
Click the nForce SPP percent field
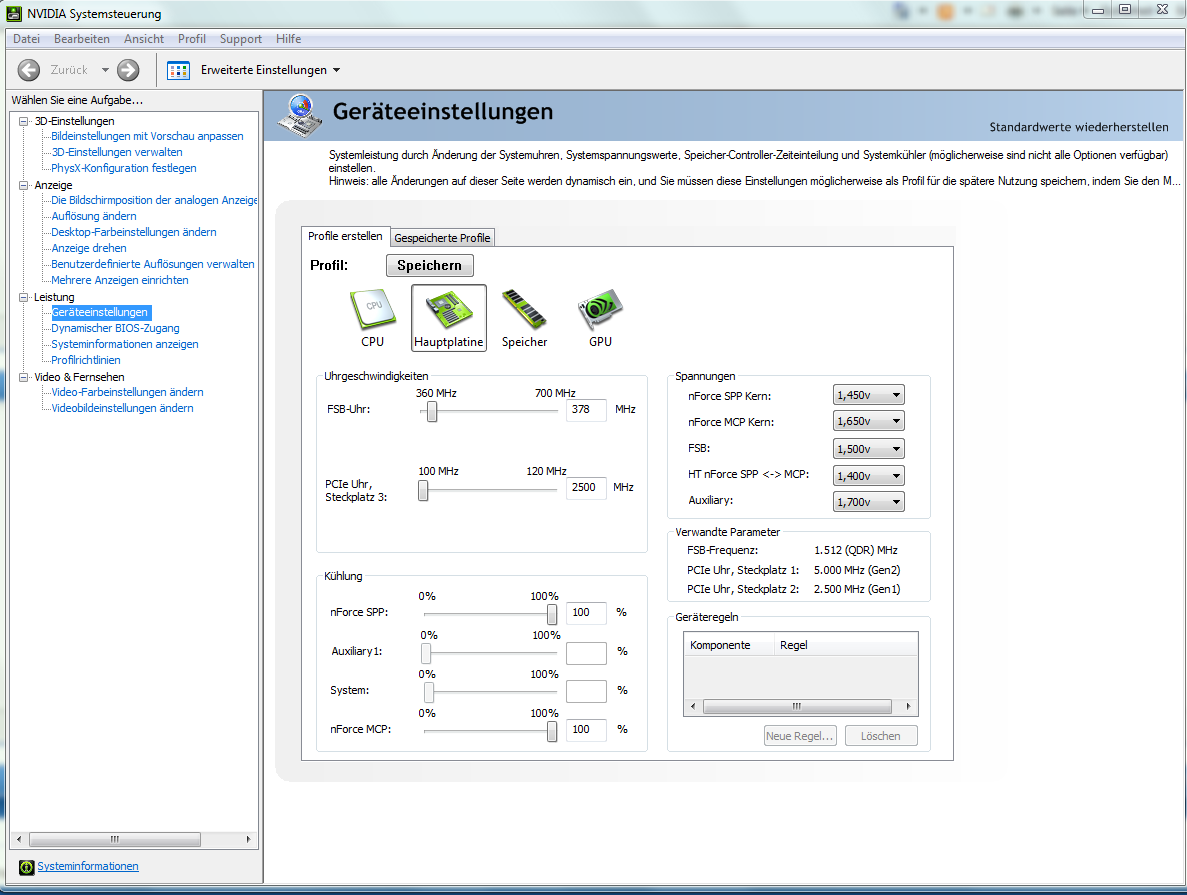click(586, 613)
